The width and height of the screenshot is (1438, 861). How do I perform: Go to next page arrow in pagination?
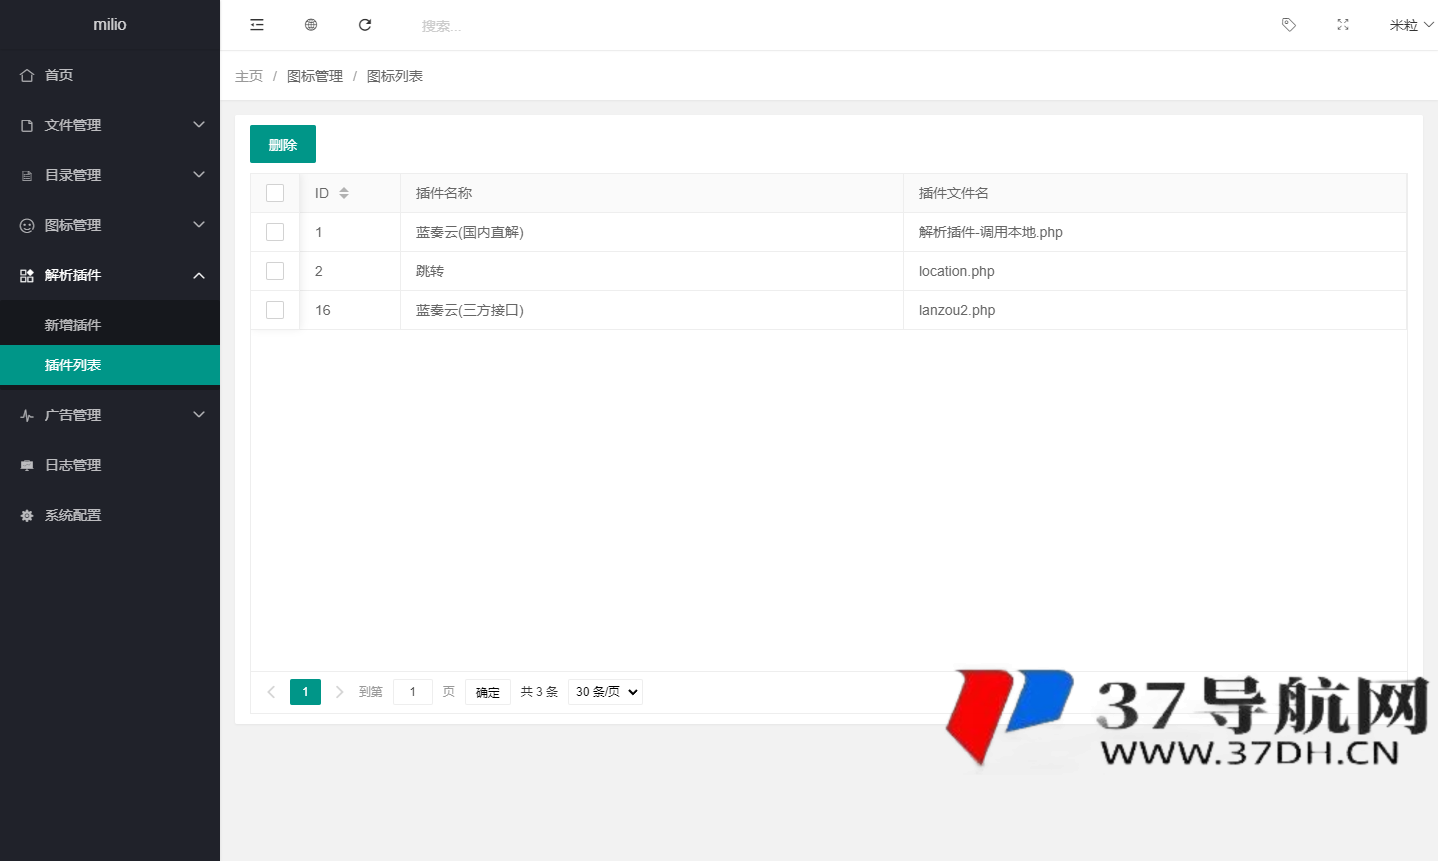click(339, 692)
